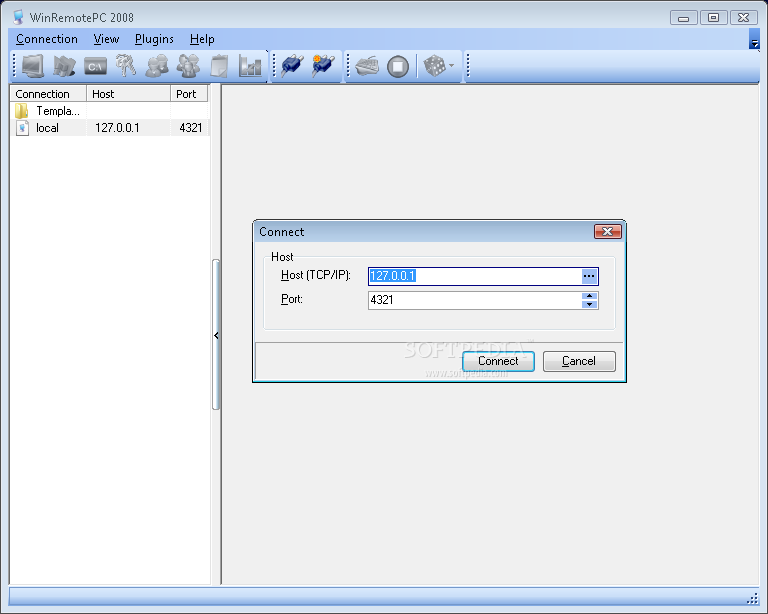
Task: Click the round stop toolbar button
Action: [398, 66]
